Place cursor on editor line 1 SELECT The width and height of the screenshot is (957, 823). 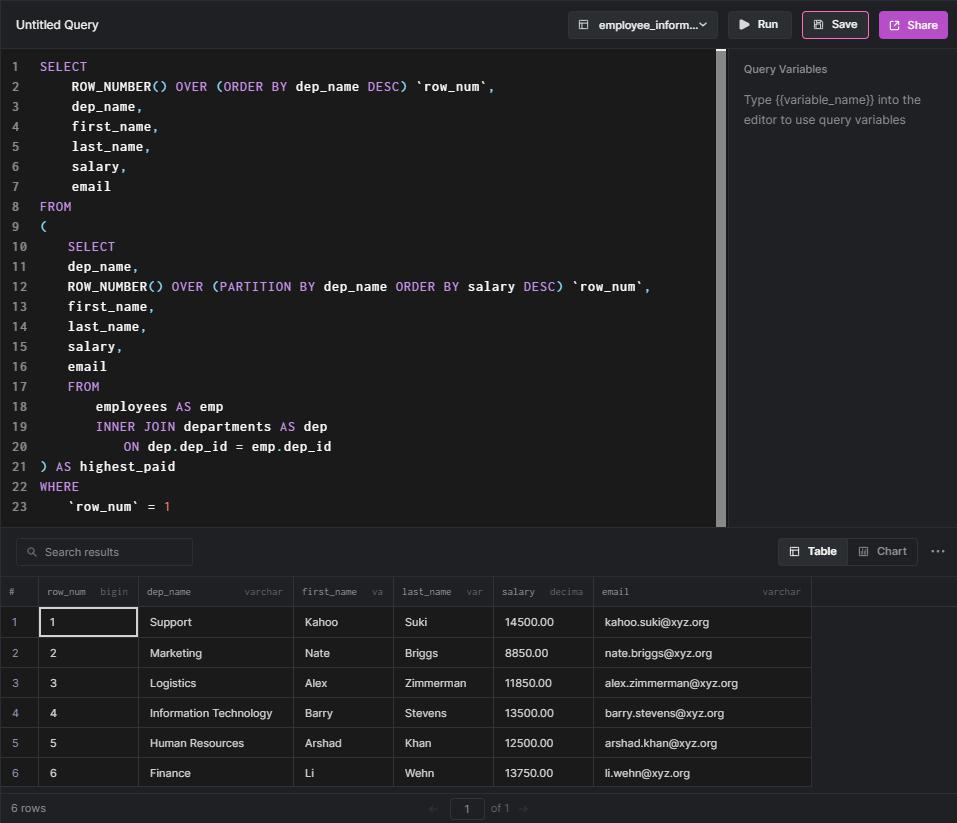(x=63, y=67)
